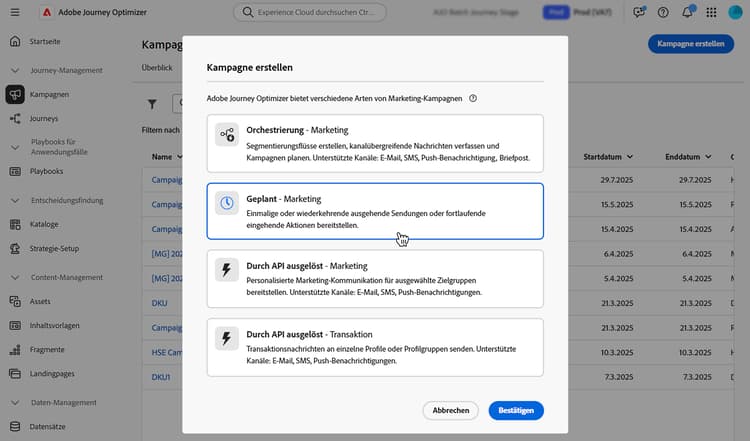Click the Journeys sidebar icon
The image size is (750, 441).
pos(15,119)
